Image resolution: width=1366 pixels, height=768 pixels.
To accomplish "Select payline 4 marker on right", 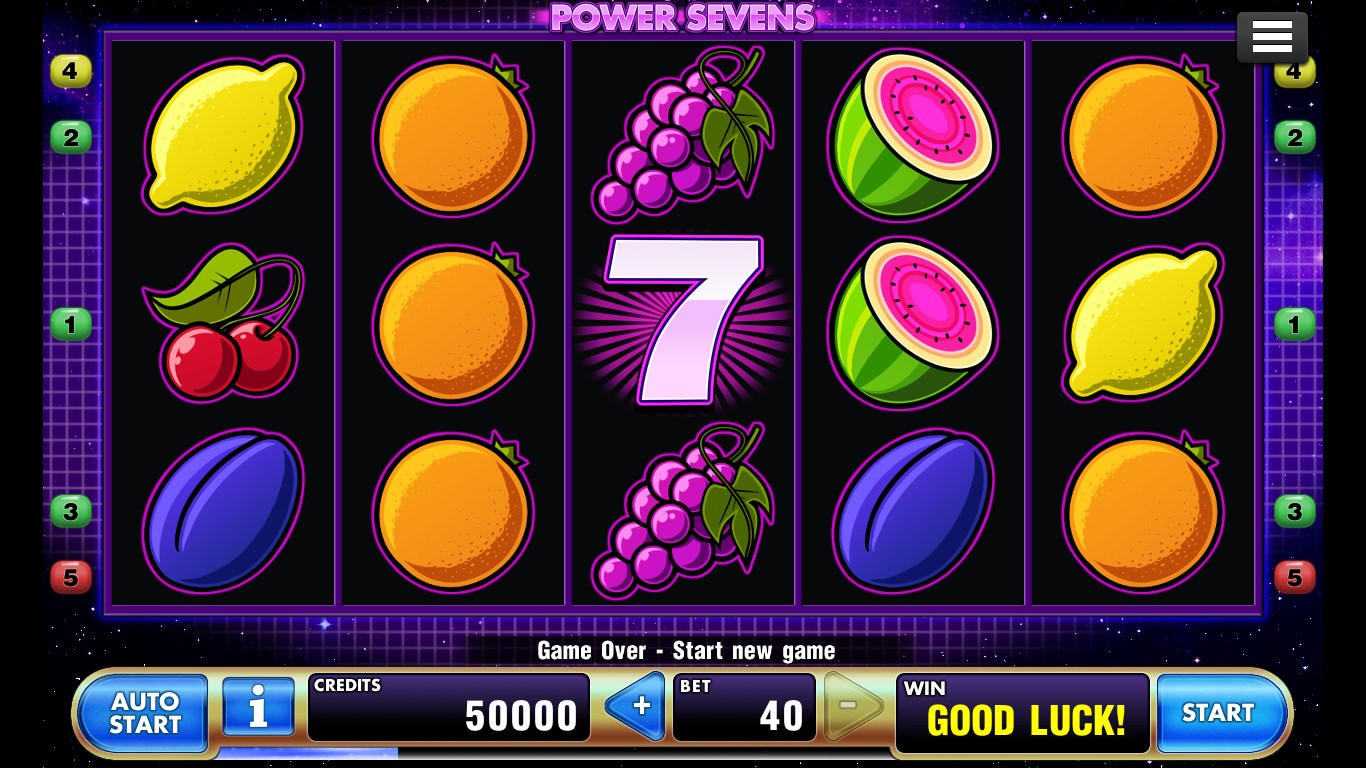I will (x=1295, y=73).
